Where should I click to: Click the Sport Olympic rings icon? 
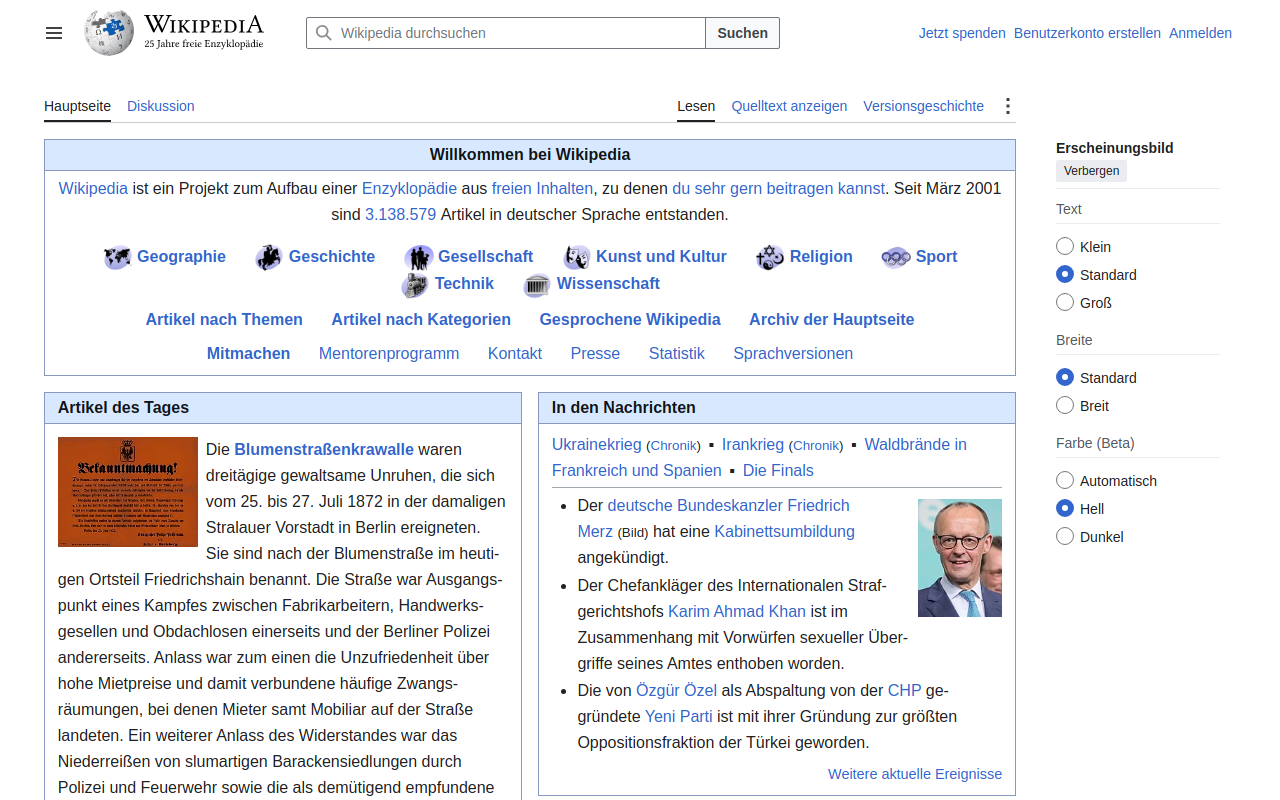pyautogui.click(x=896, y=257)
